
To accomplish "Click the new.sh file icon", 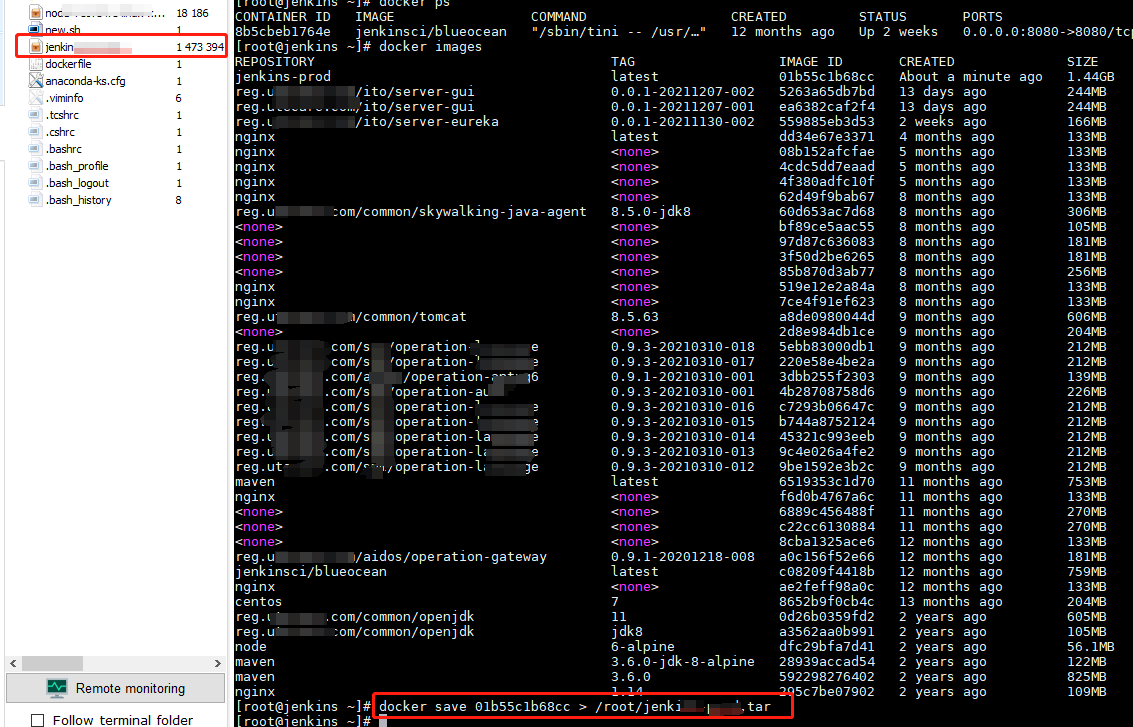I will (x=35, y=30).
